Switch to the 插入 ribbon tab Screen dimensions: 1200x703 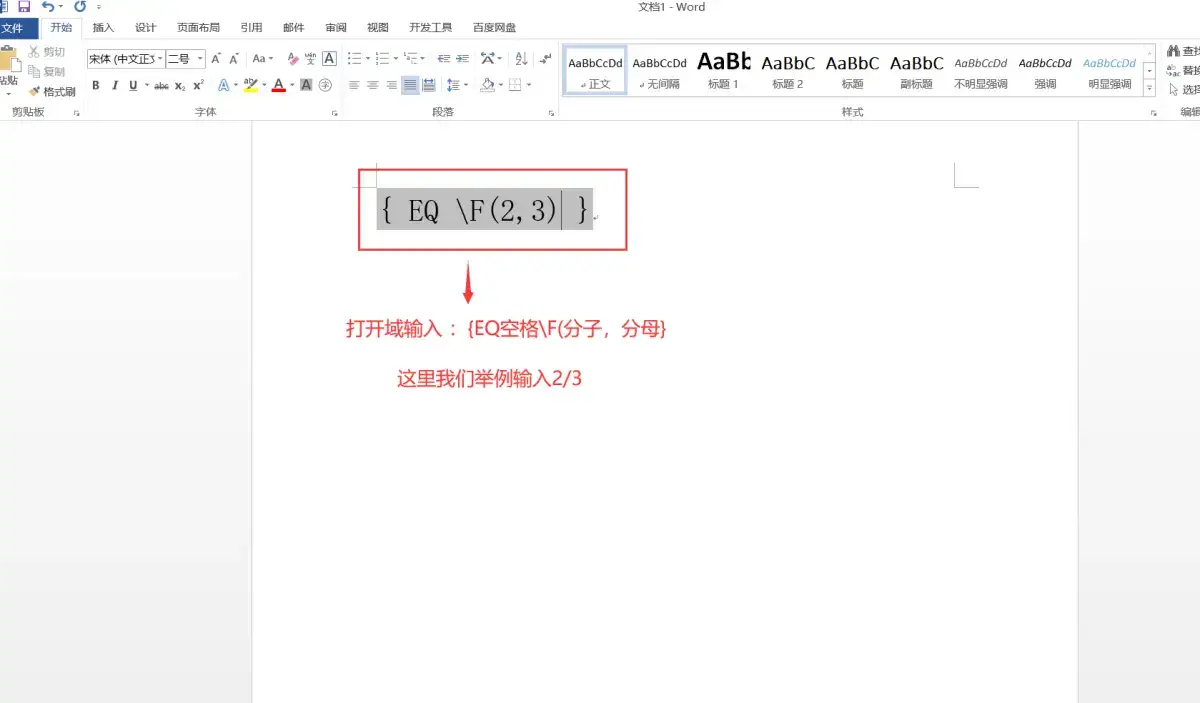coord(103,27)
